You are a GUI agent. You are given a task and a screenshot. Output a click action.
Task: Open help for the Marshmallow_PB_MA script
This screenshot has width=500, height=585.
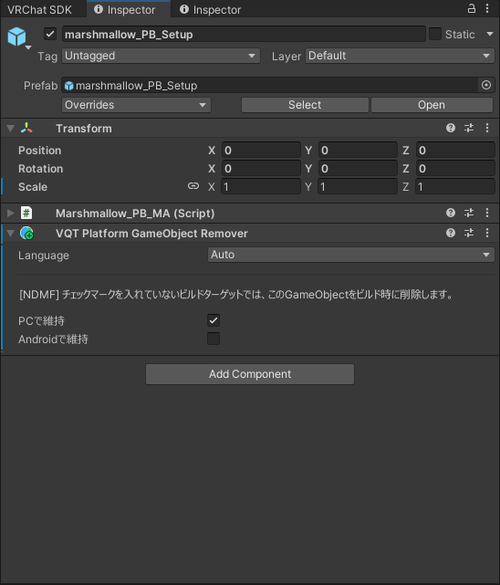(x=450, y=213)
